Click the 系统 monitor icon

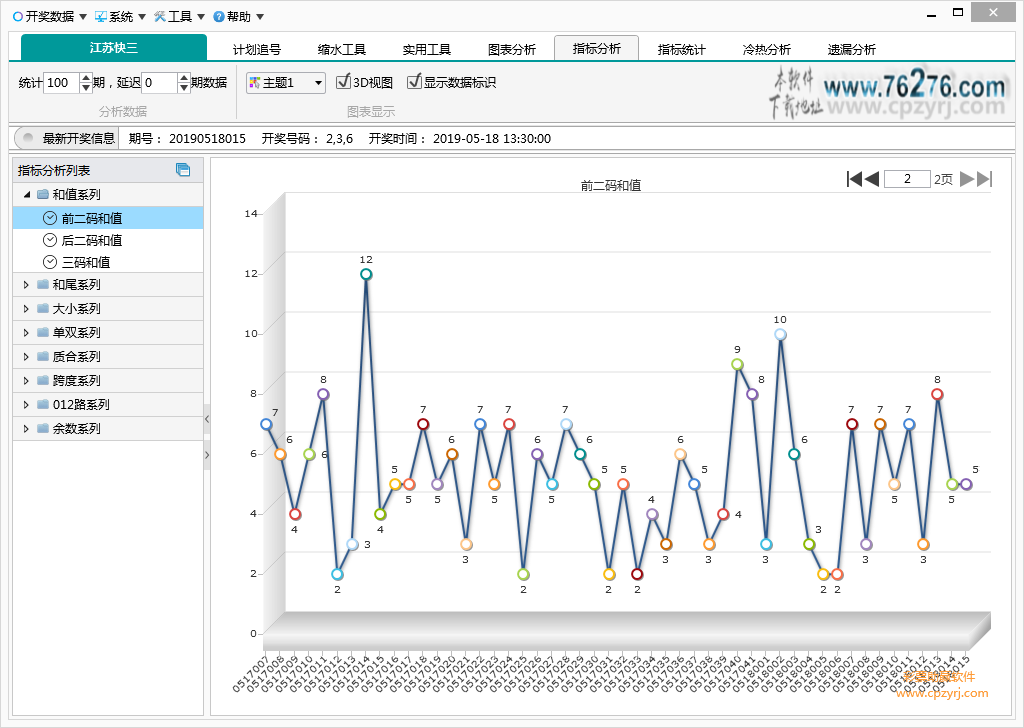click(x=101, y=16)
